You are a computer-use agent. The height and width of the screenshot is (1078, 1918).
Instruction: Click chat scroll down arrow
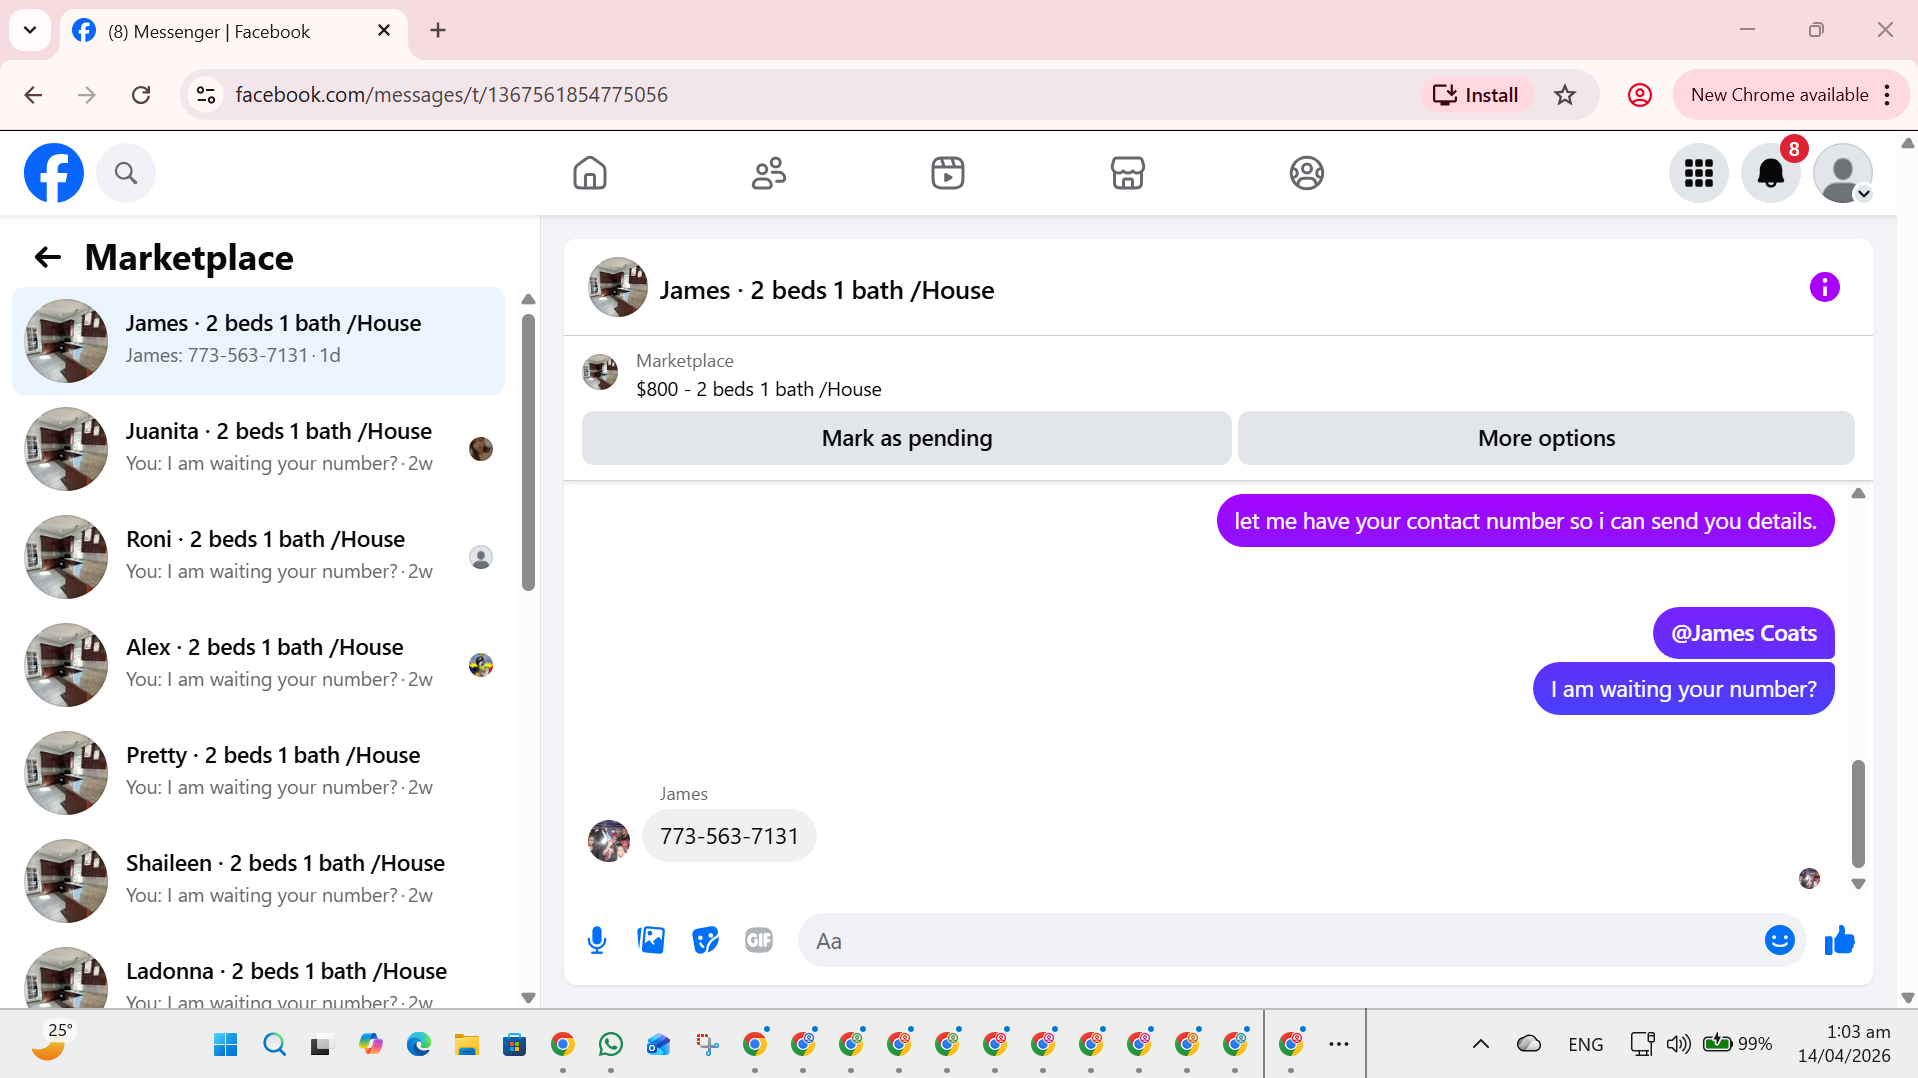point(1858,884)
